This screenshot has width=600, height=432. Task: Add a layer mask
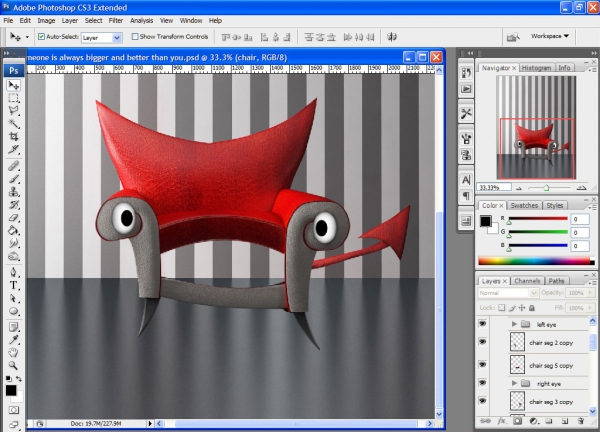click(x=517, y=421)
